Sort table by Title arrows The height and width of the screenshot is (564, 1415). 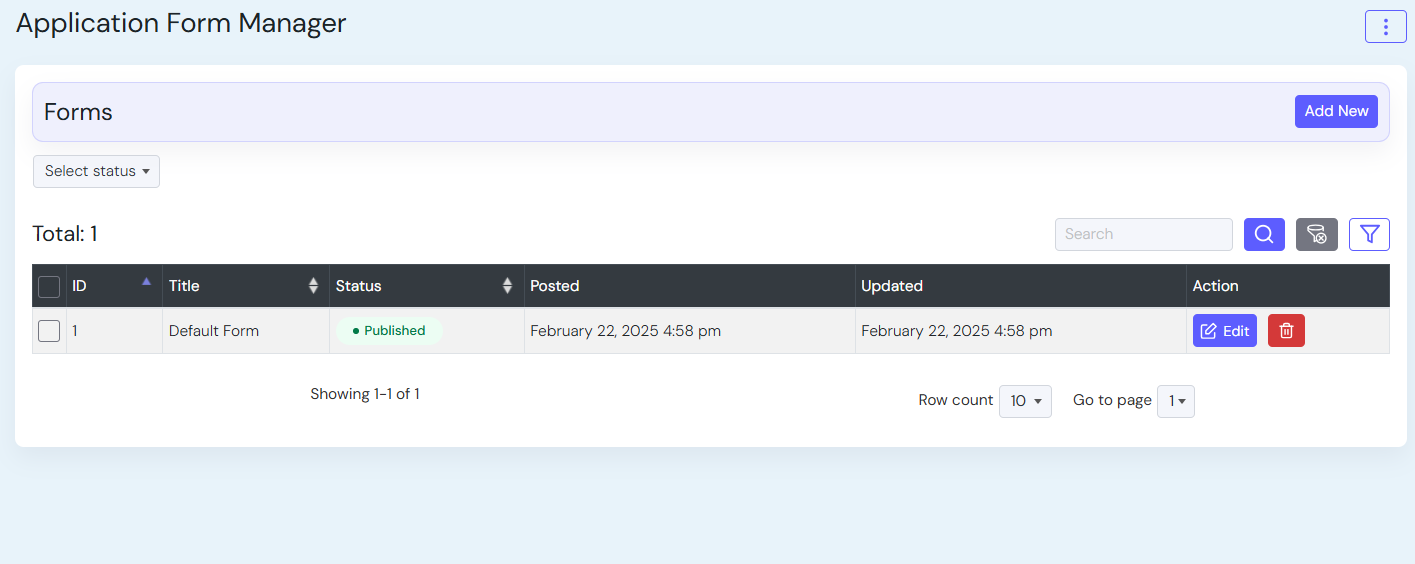click(x=313, y=286)
